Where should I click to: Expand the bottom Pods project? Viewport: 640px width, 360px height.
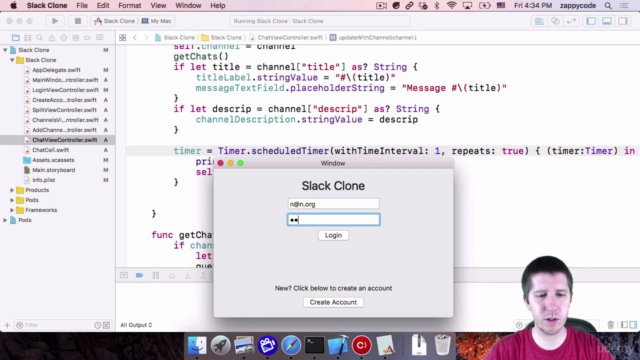coord(5,220)
